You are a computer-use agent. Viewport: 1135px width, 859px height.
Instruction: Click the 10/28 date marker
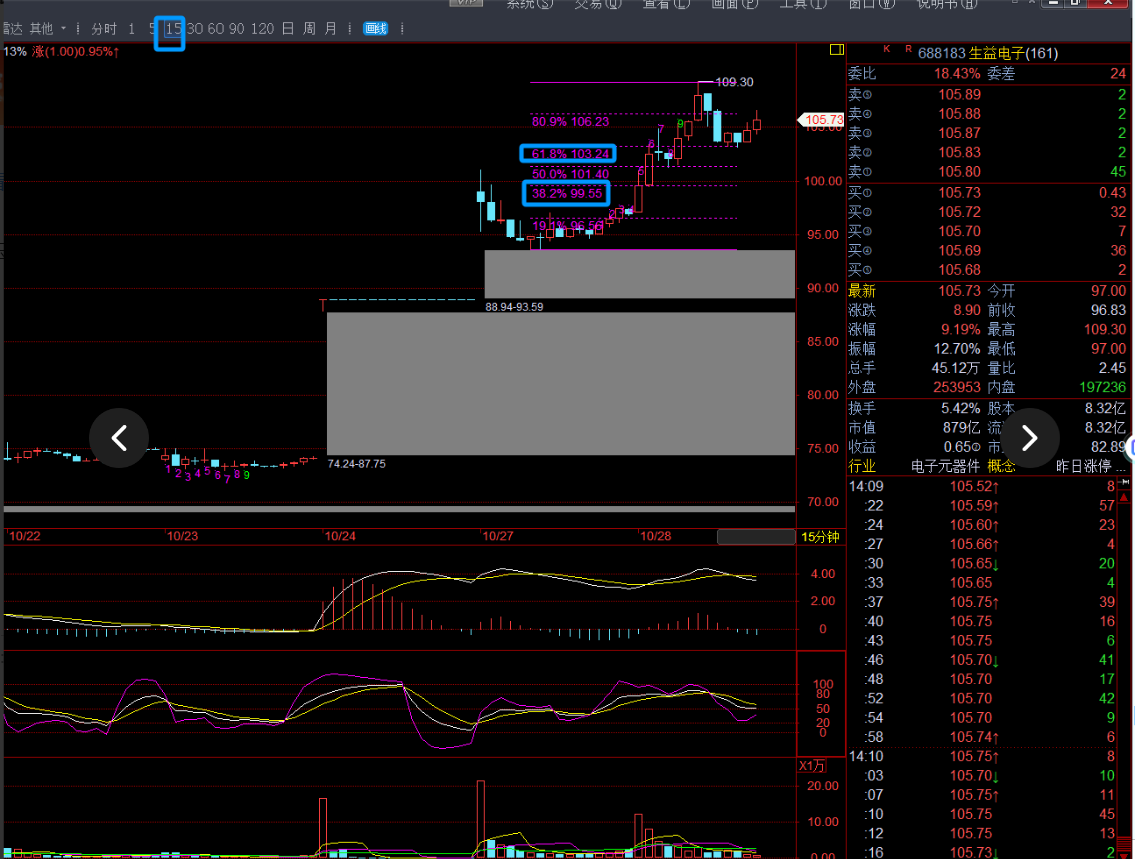point(656,536)
